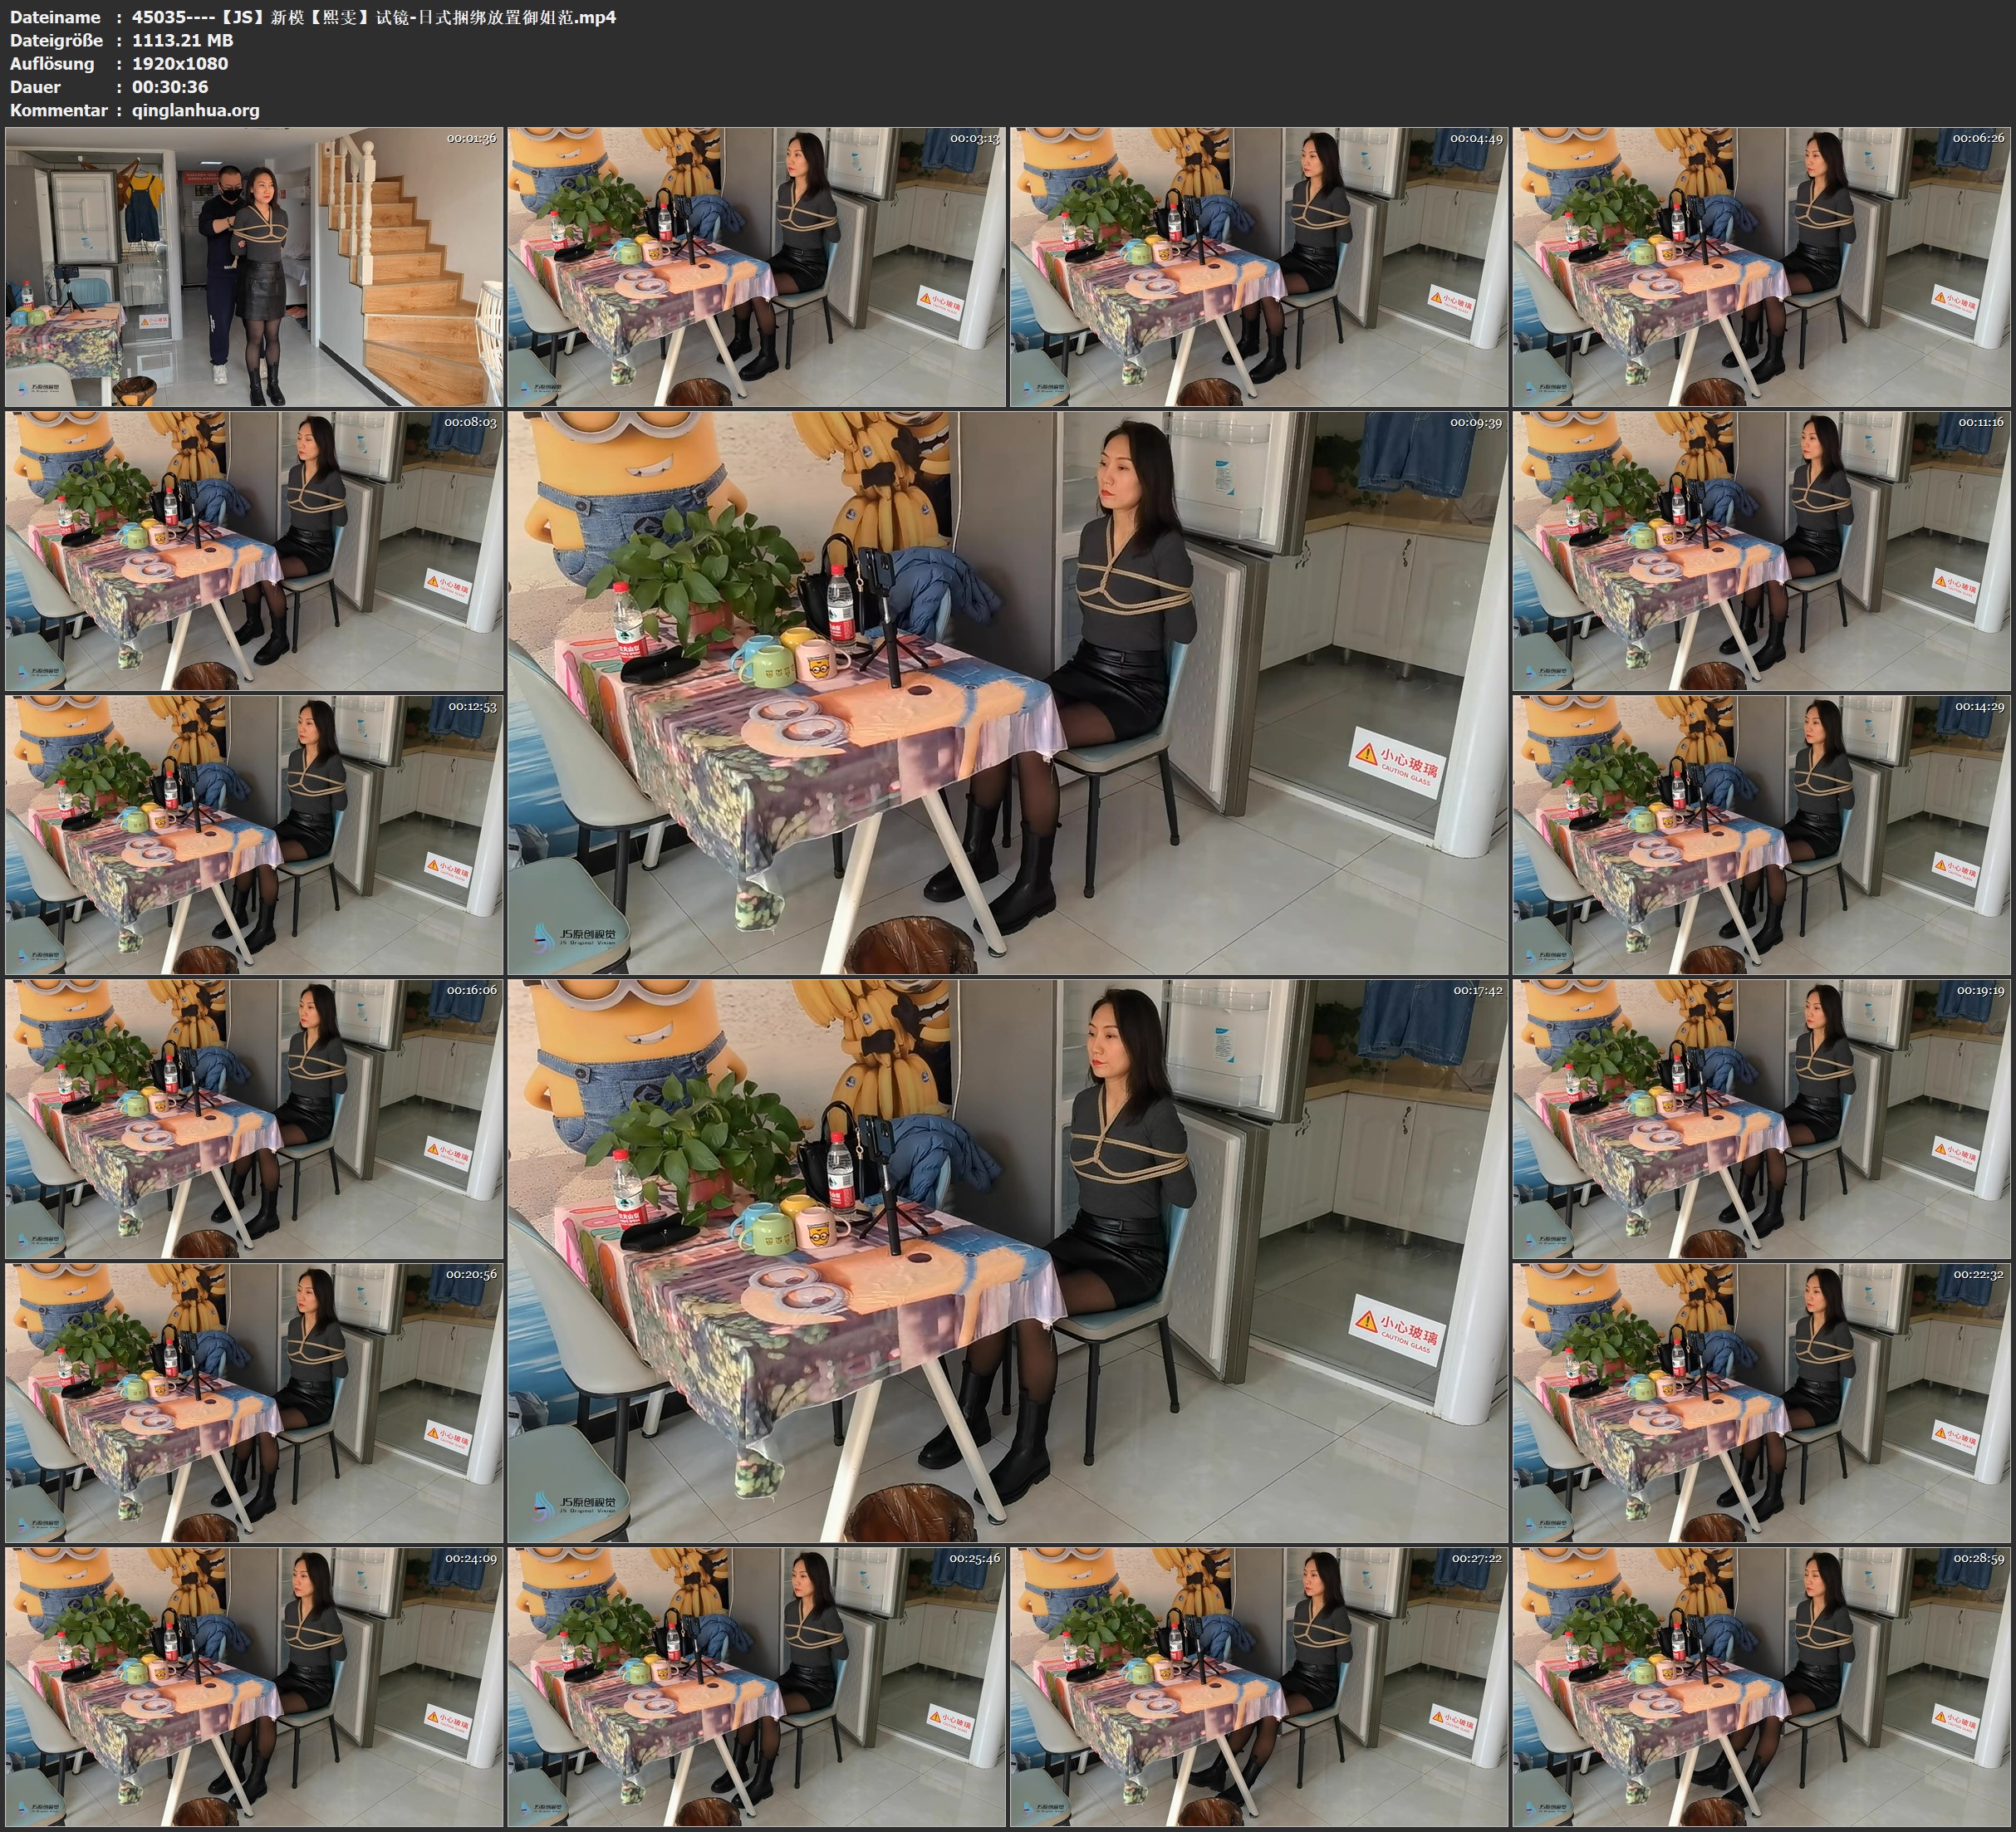The image size is (2016, 1832).
Task: Click the 00:24:09 frame thumbnail
Action: [x=254, y=1687]
